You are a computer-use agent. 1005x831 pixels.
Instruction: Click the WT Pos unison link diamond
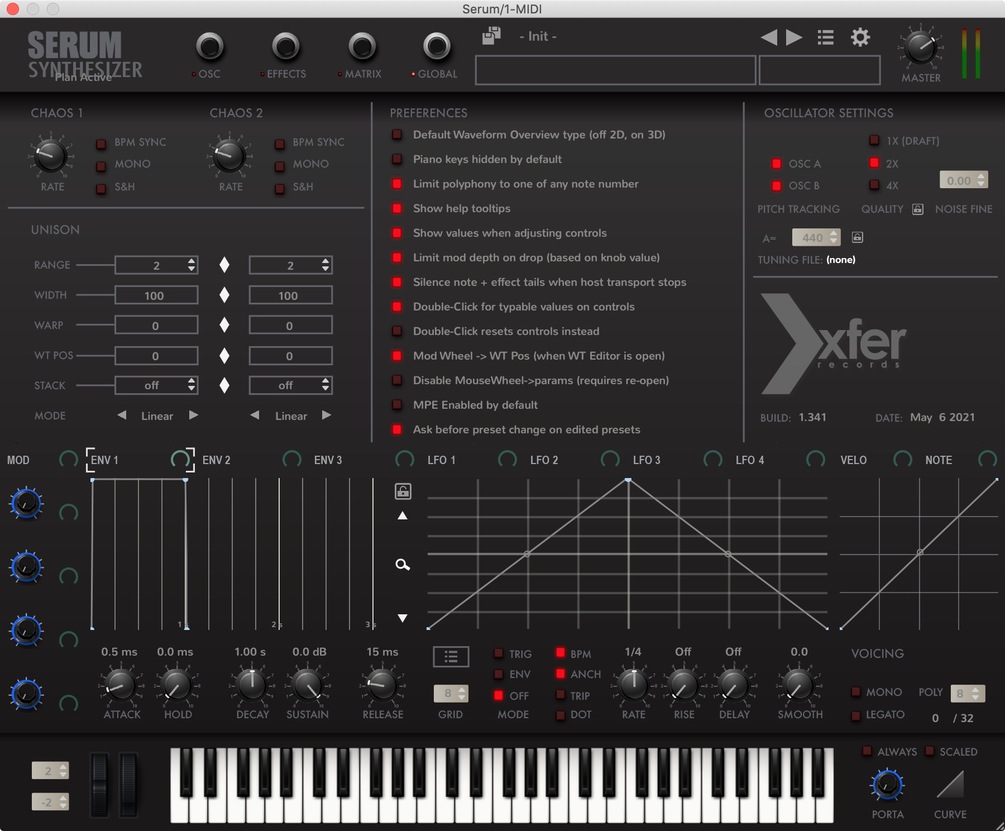coord(224,355)
